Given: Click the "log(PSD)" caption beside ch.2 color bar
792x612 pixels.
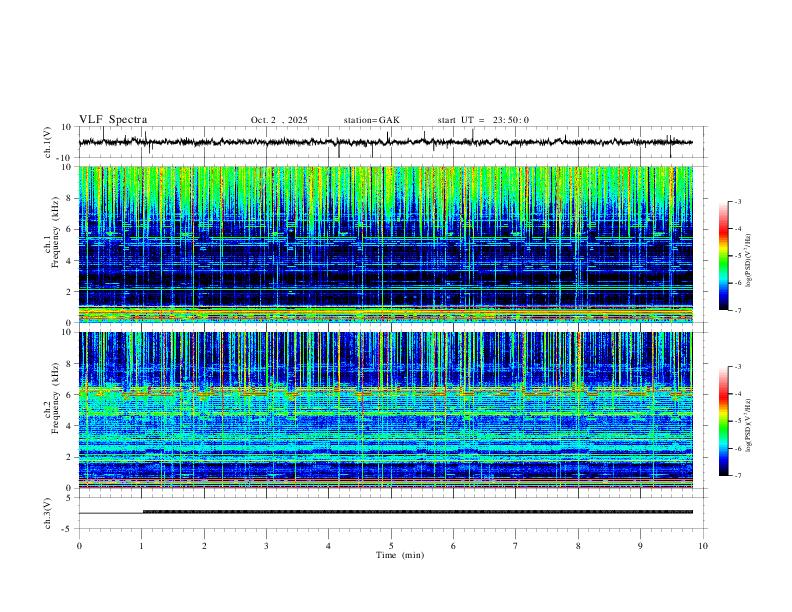Looking at the screenshot, I should coord(749,426).
